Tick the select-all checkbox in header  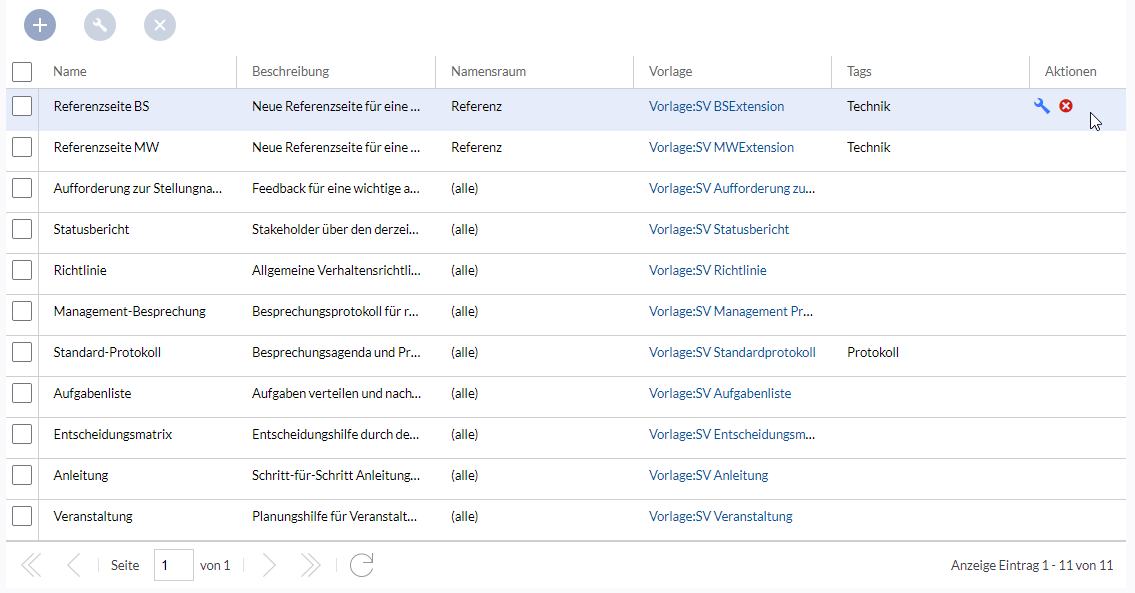[22, 72]
